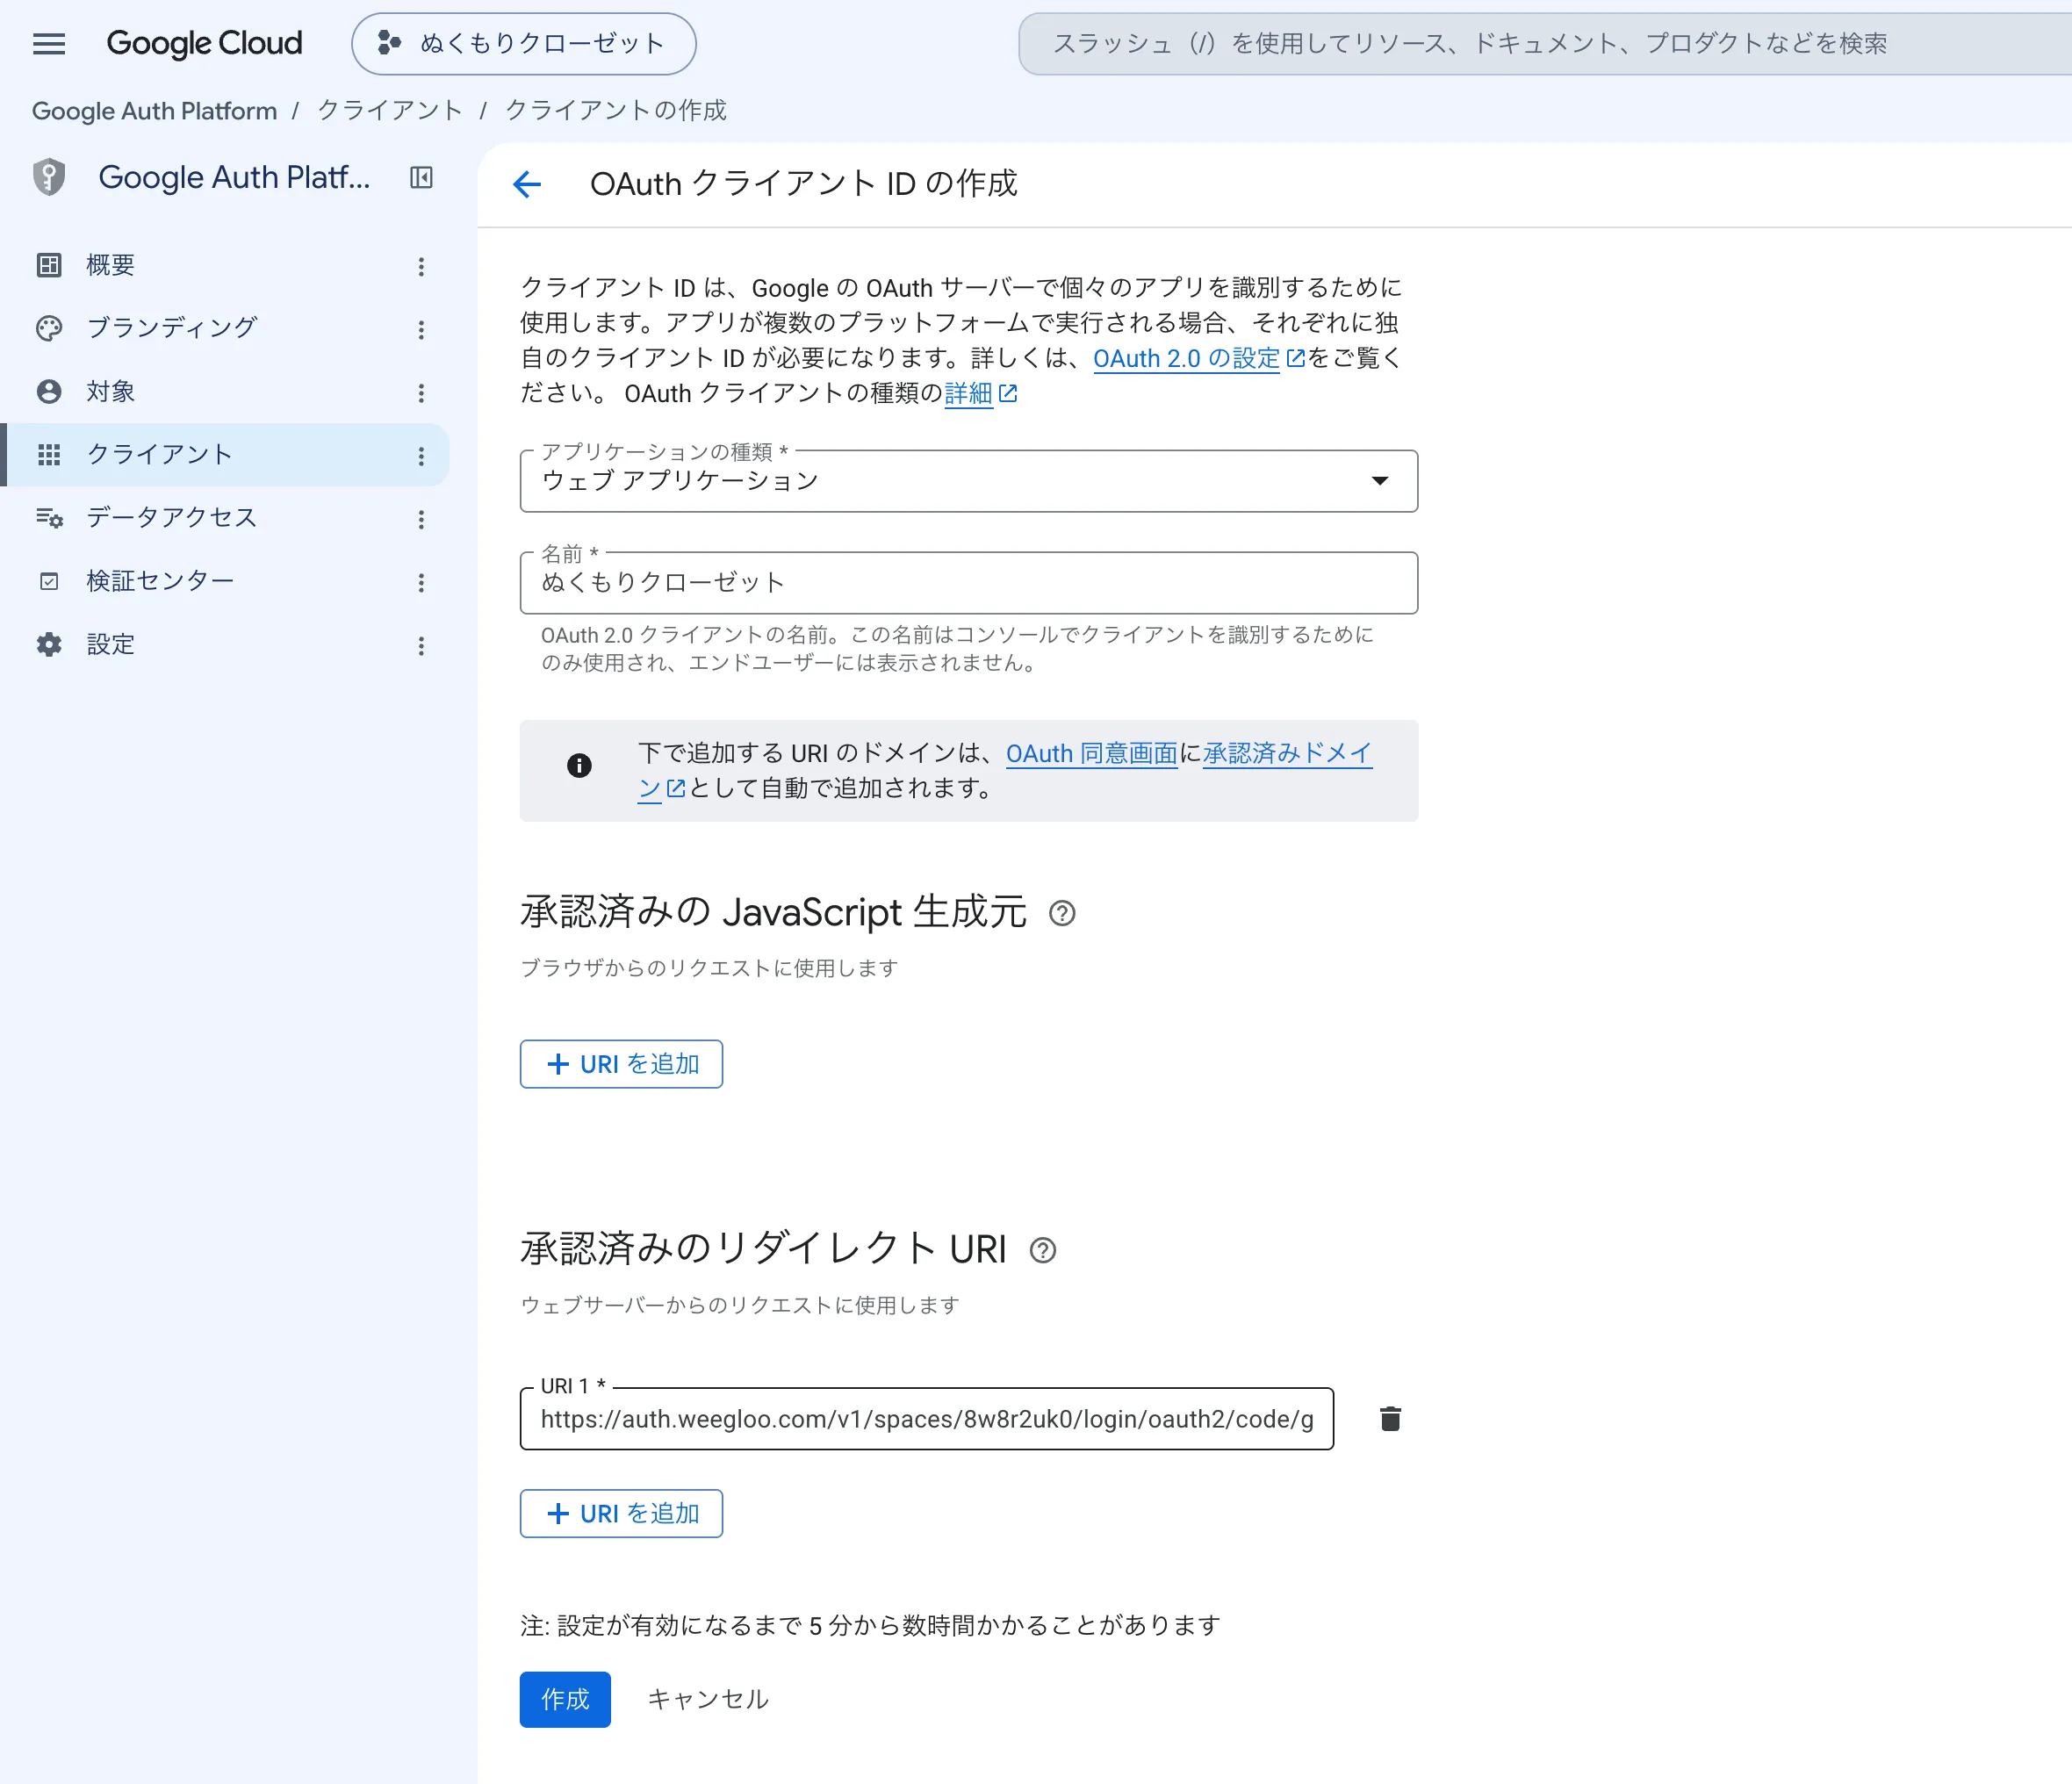Add URI under リダイレクト URI
This screenshot has height=1784, width=2072.
[x=621, y=1513]
